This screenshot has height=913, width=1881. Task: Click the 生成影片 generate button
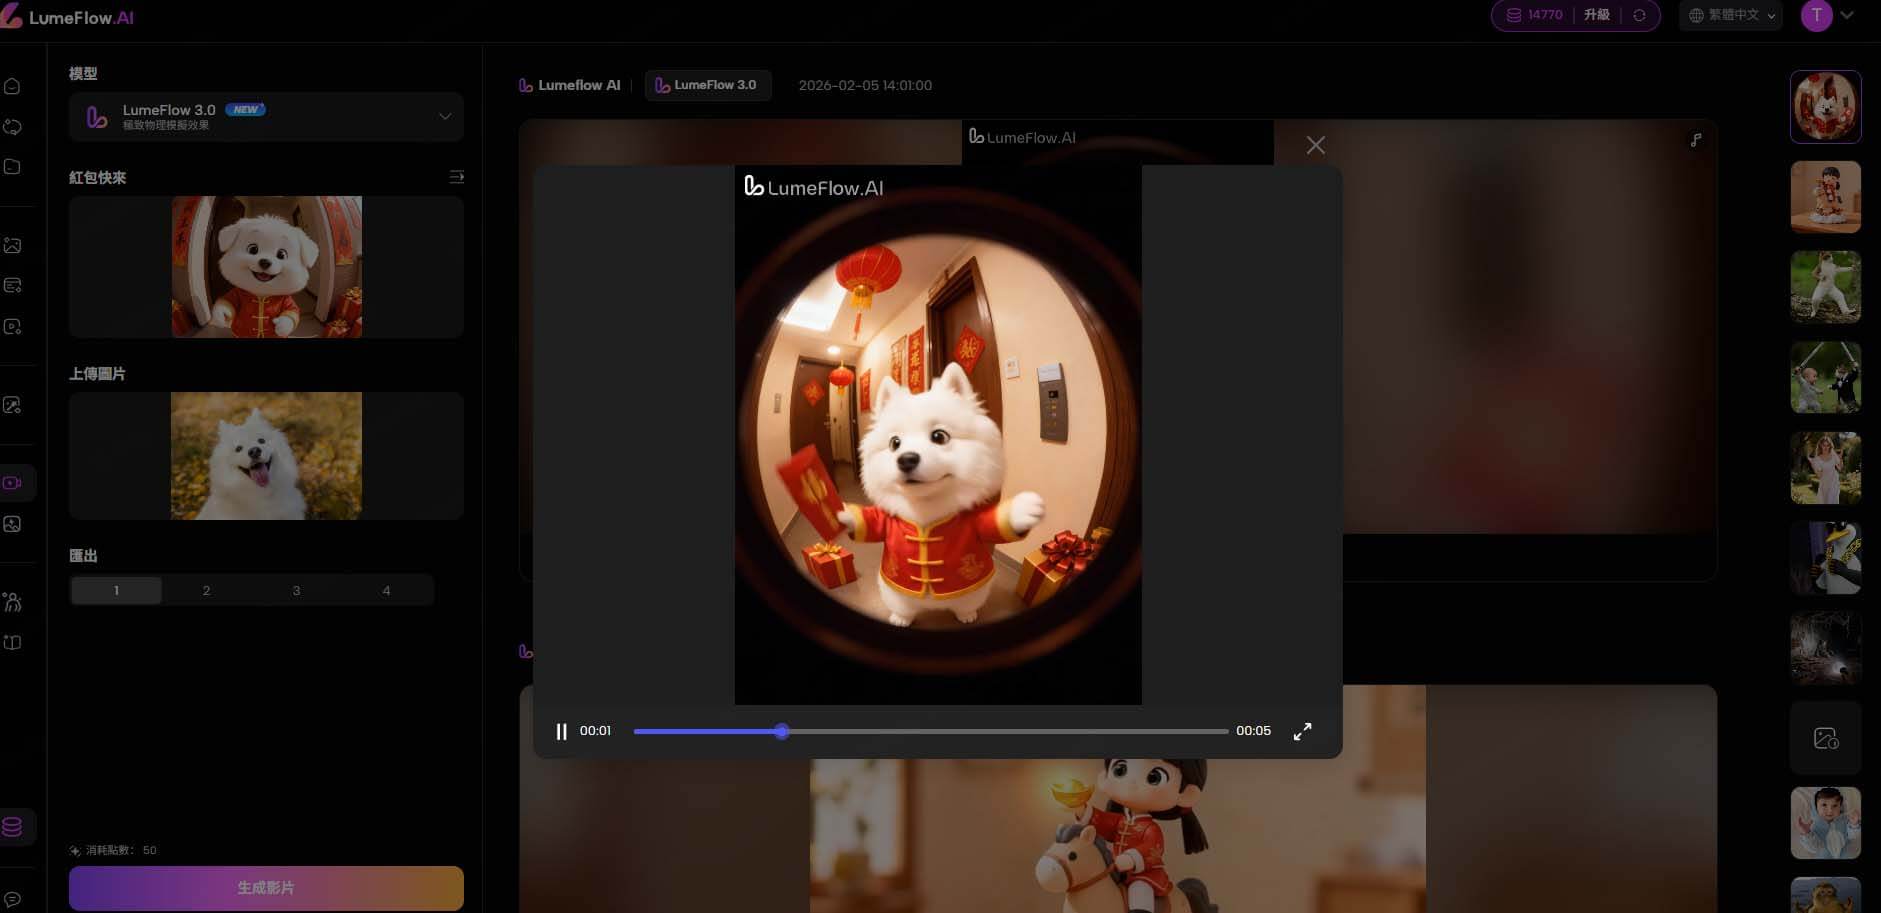[x=266, y=887]
